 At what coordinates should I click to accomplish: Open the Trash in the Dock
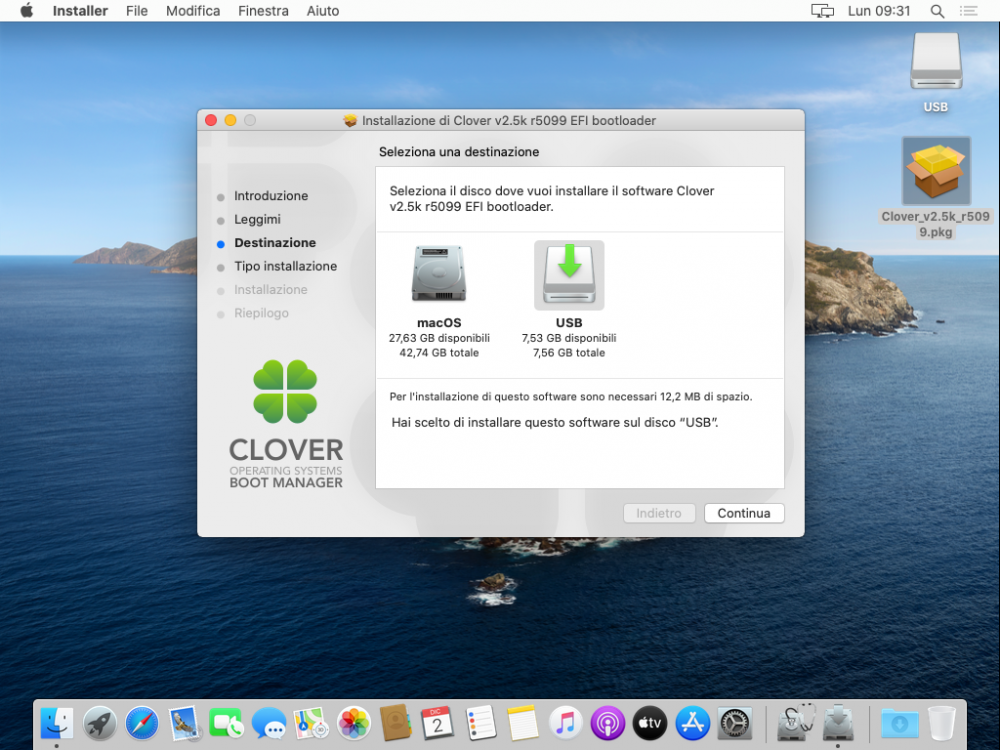[x=941, y=723]
